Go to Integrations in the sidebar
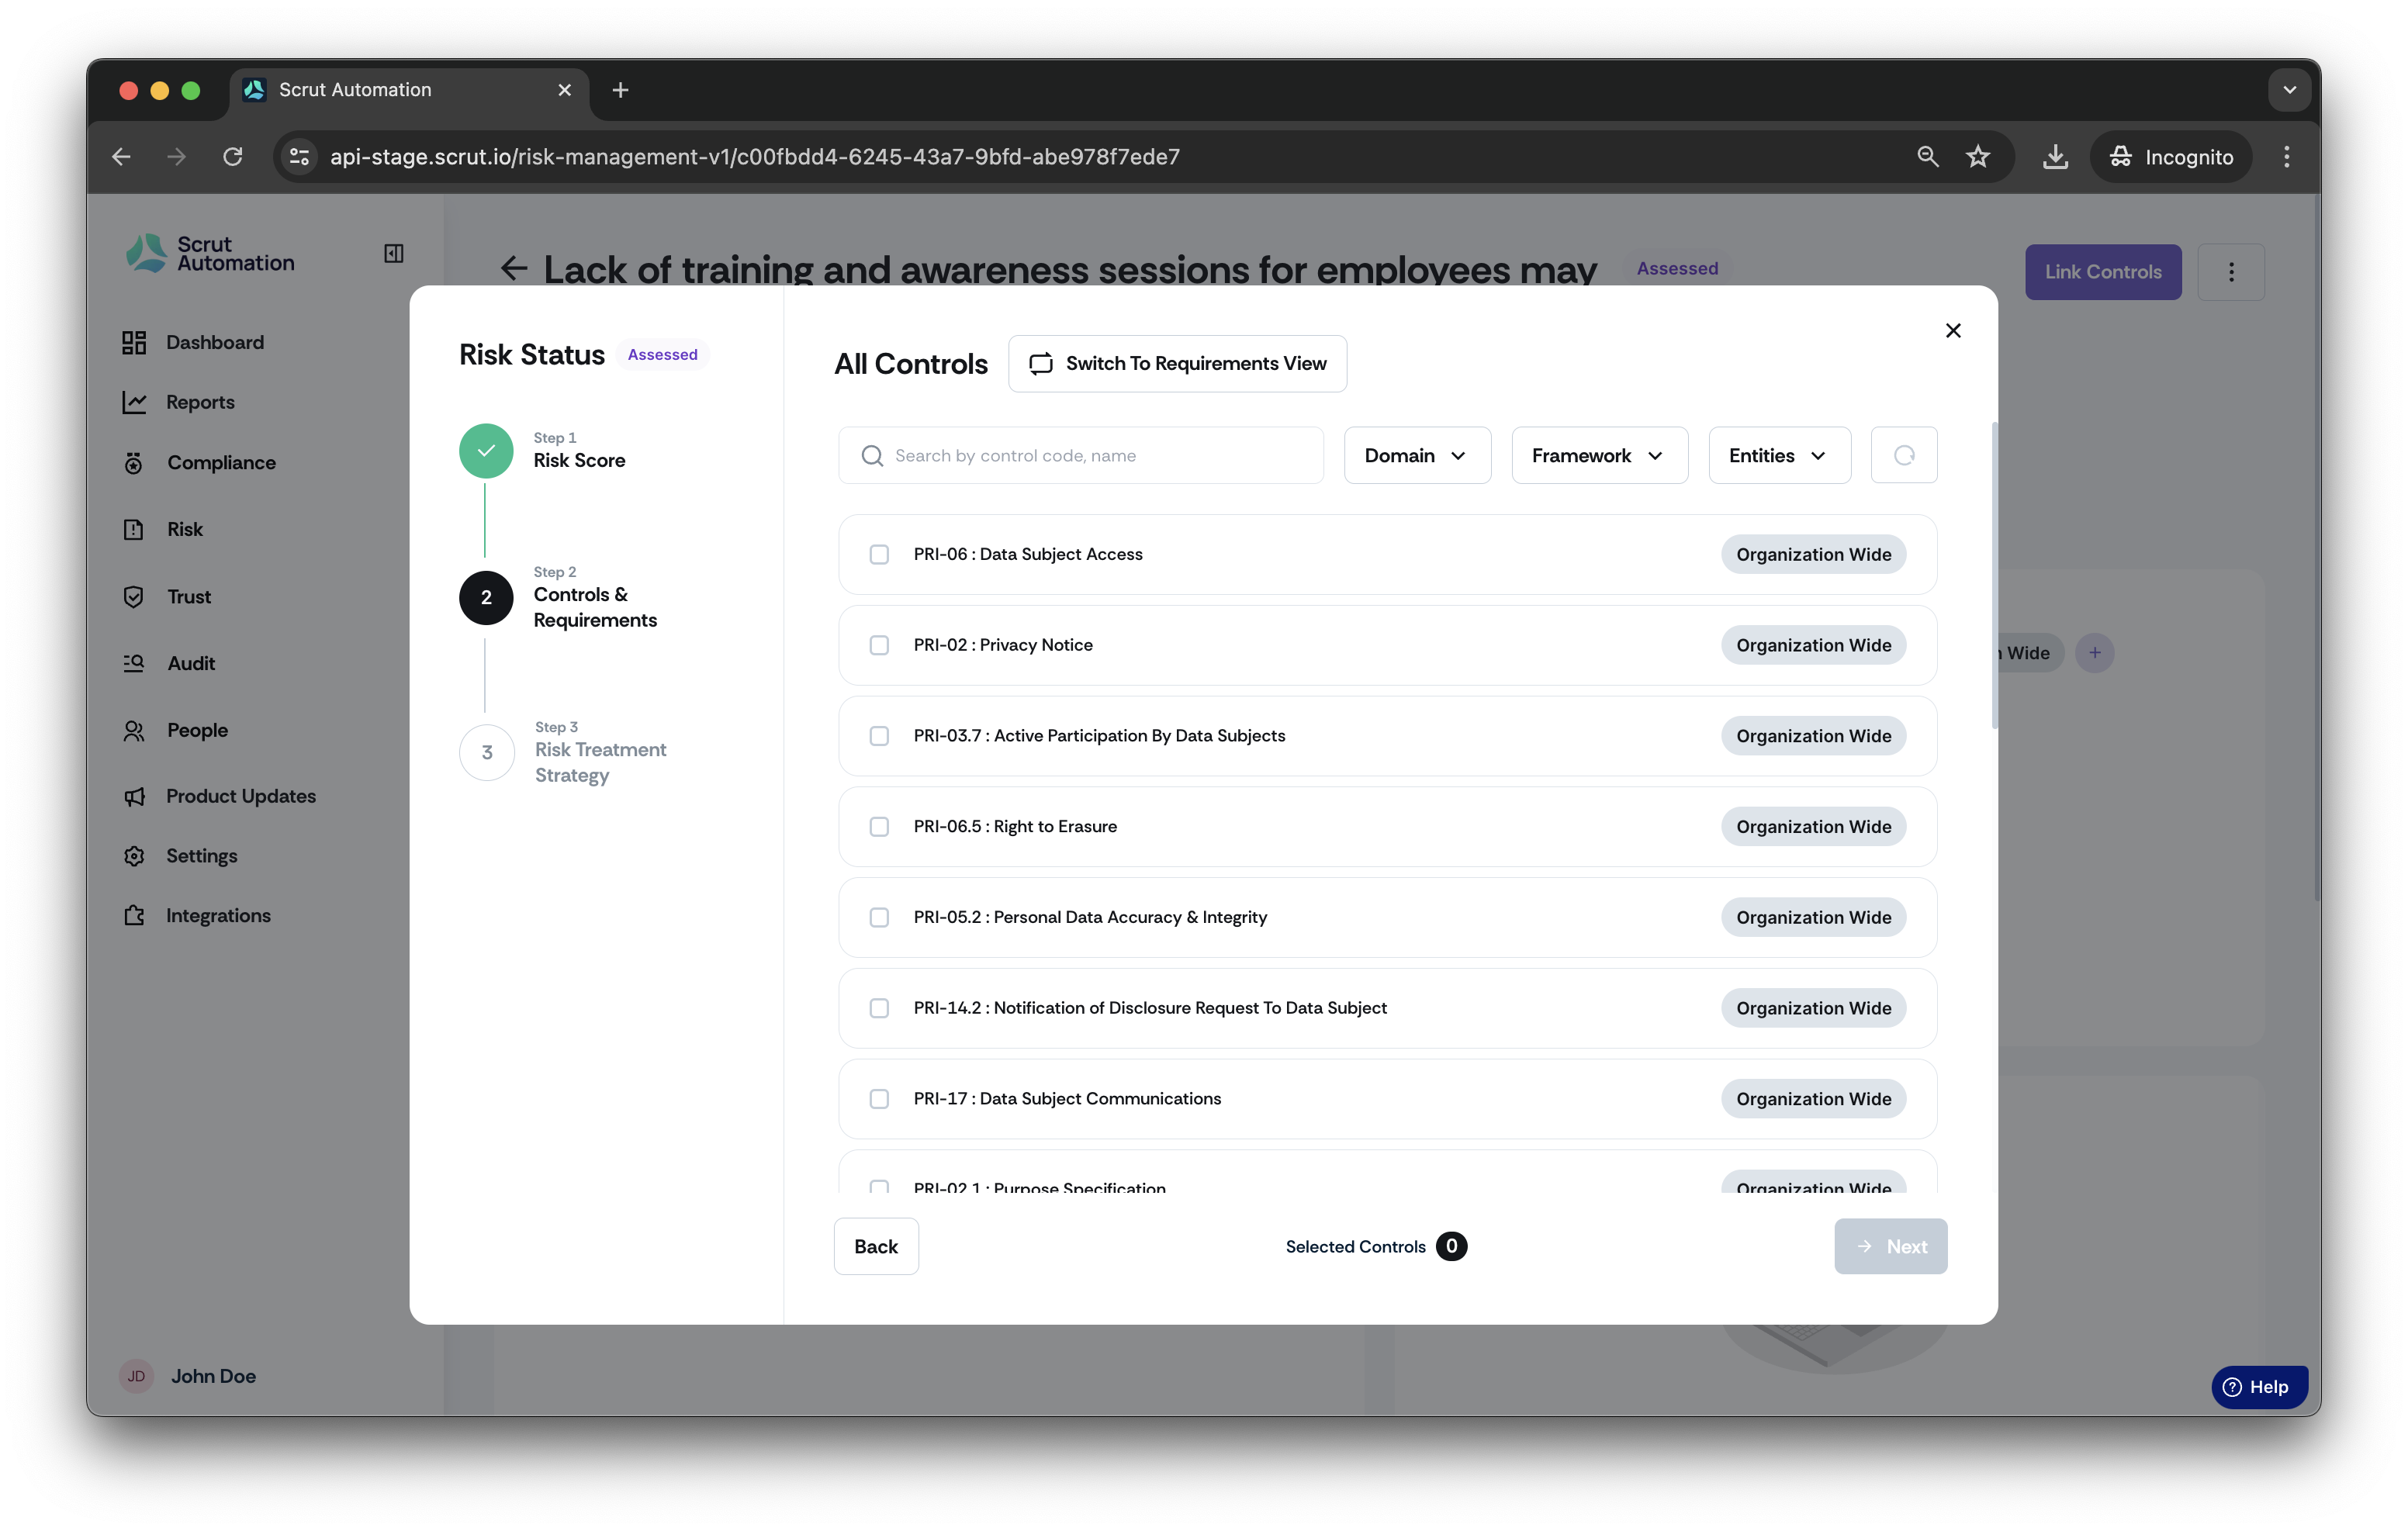Image resolution: width=2408 pixels, height=1531 pixels. (x=218, y=916)
